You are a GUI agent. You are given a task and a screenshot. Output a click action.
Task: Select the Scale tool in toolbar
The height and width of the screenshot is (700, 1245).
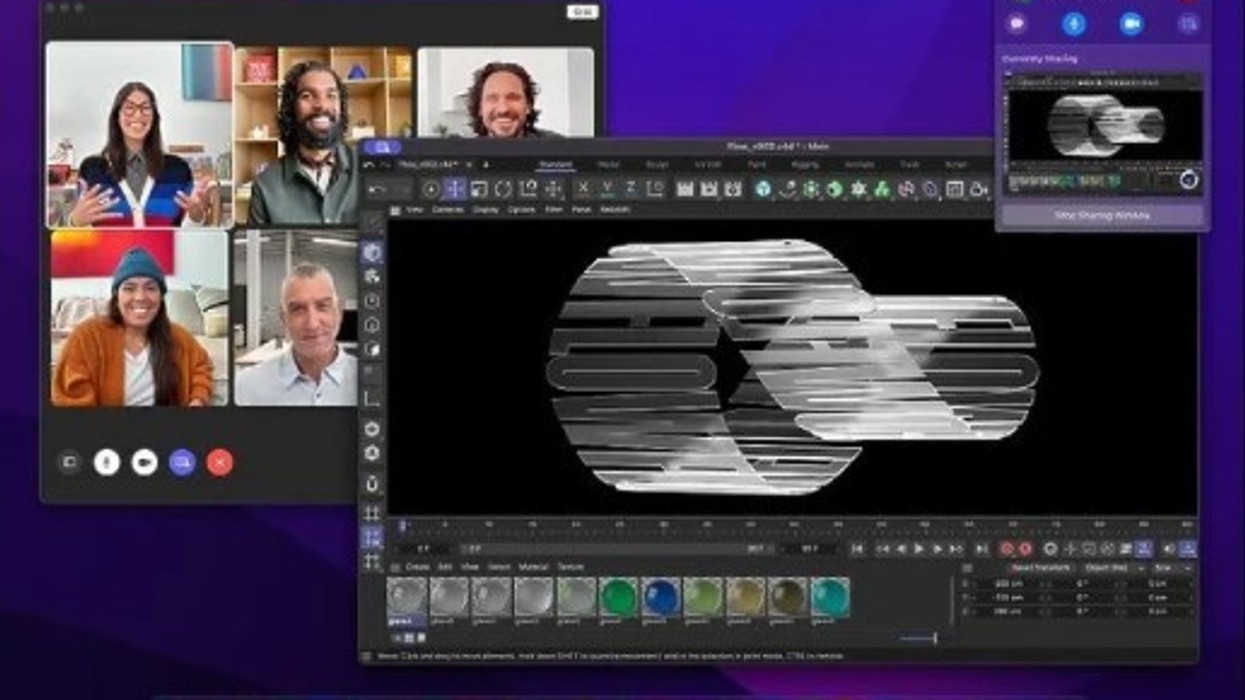479,189
